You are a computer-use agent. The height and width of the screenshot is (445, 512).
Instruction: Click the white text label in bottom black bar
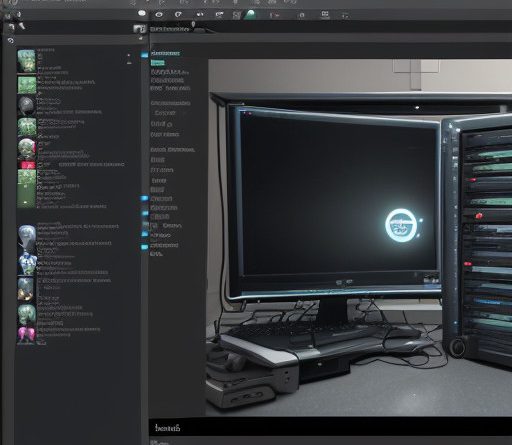(168, 428)
